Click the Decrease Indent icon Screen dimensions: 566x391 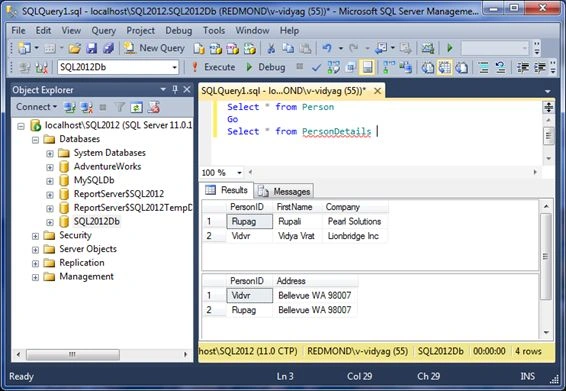(x=523, y=67)
